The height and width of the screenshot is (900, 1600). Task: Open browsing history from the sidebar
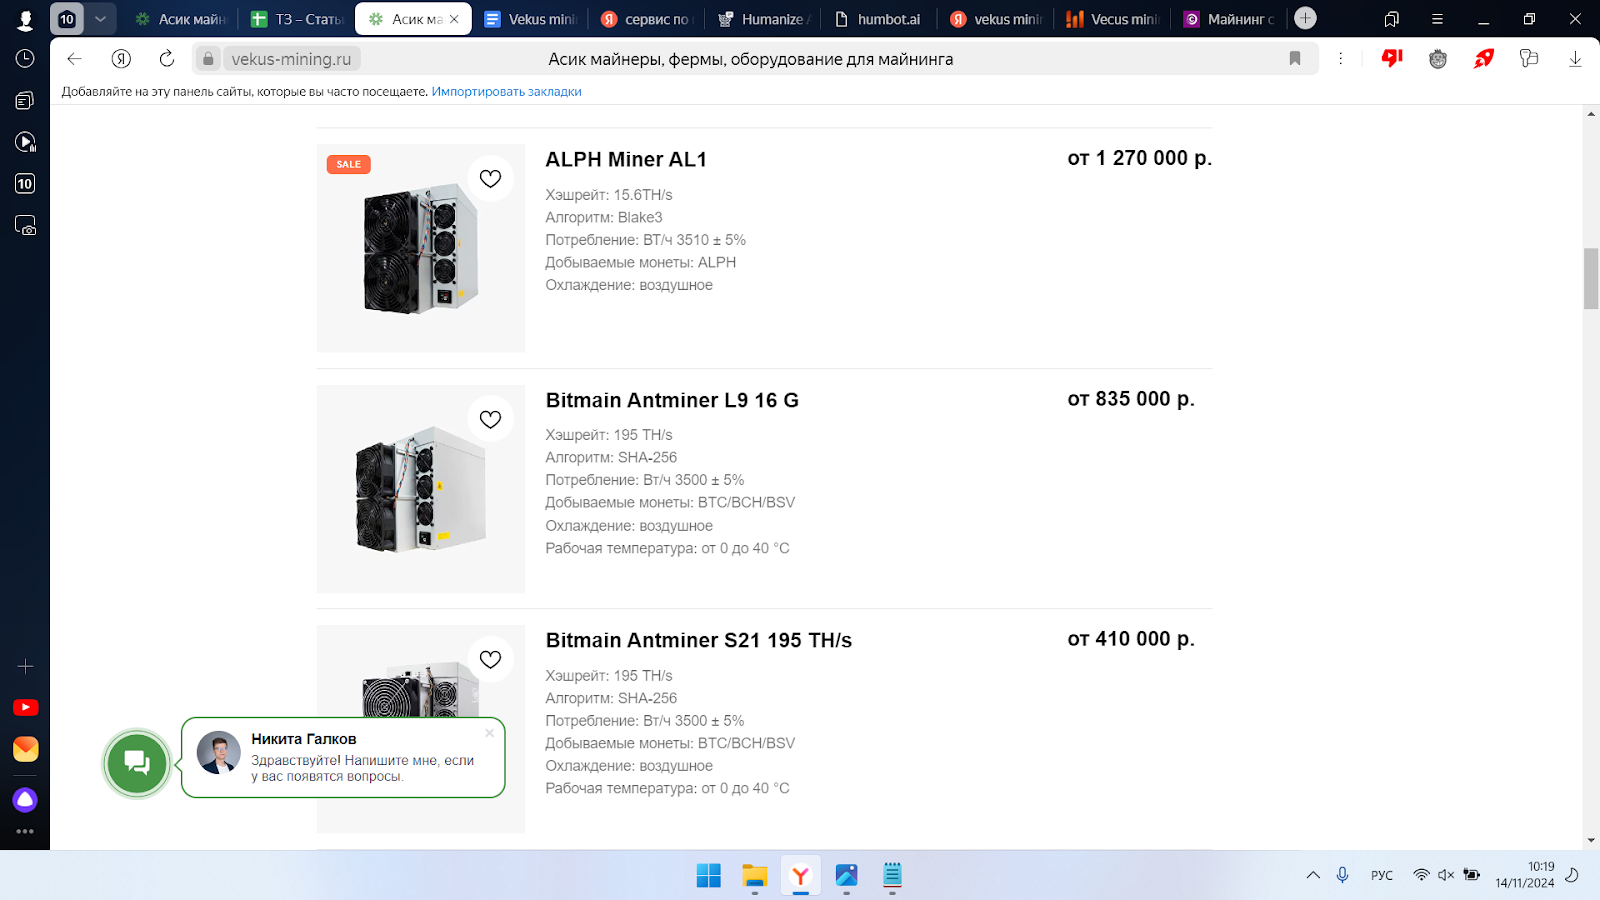pyautogui.click(x=25, y=59)
